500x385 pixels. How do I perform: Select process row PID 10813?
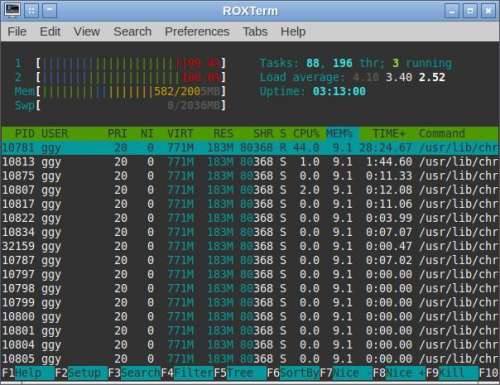[x=250, y=162]
